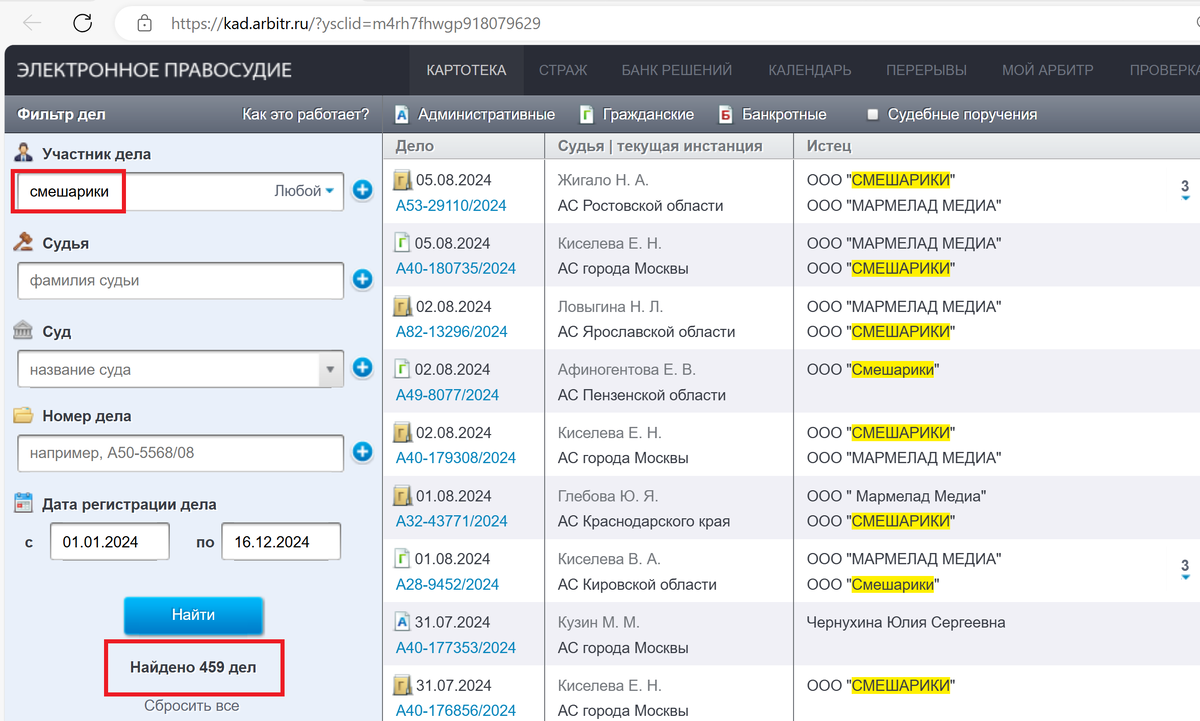
Task: Open case А40-180735/2024
Action: 456,269
